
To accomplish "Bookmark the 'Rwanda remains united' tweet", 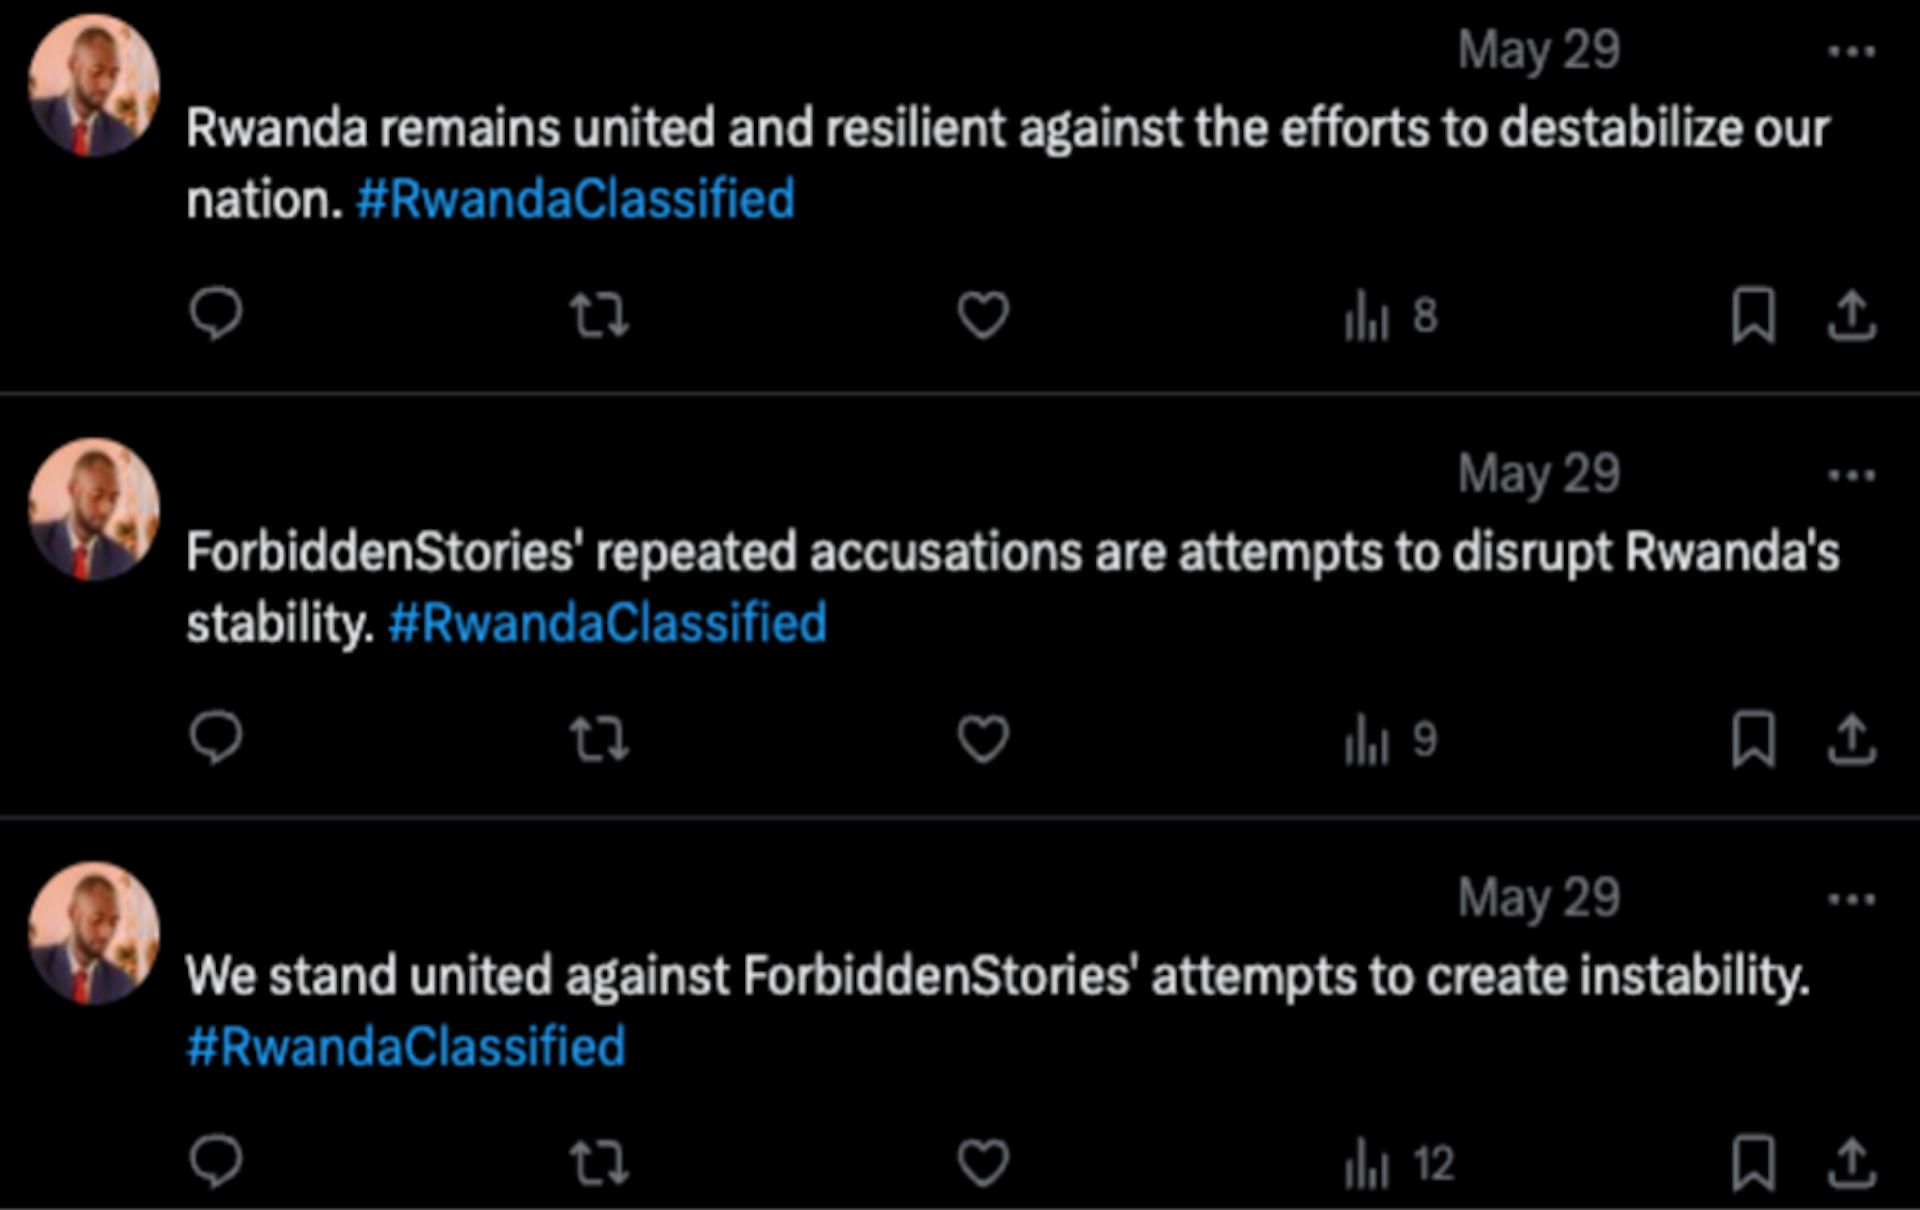I will point(1753,316).
